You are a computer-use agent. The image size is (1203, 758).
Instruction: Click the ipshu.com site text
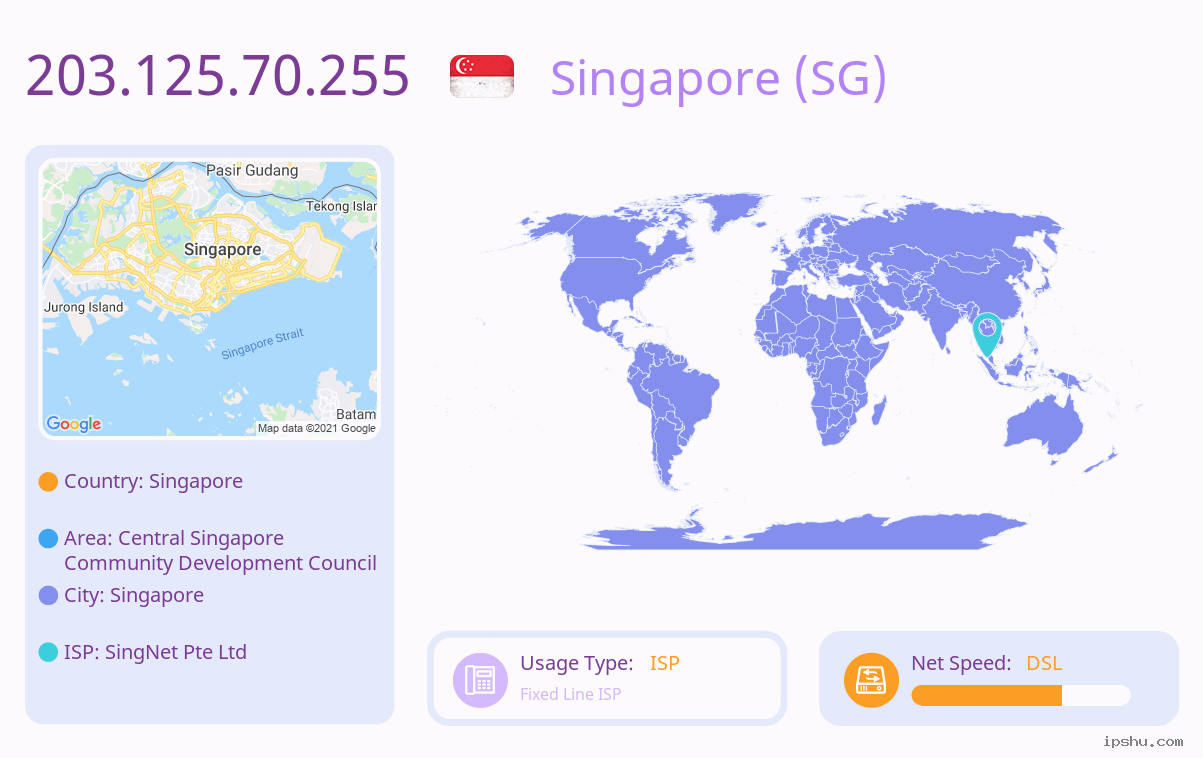click(1143, 741)
